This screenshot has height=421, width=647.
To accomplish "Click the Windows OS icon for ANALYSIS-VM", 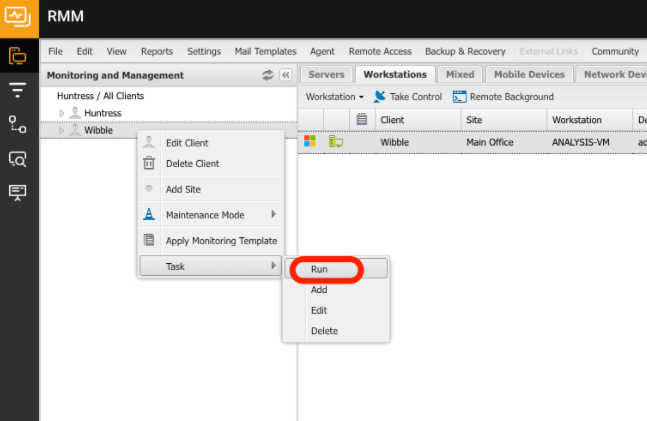I will [x=310, y=141].
